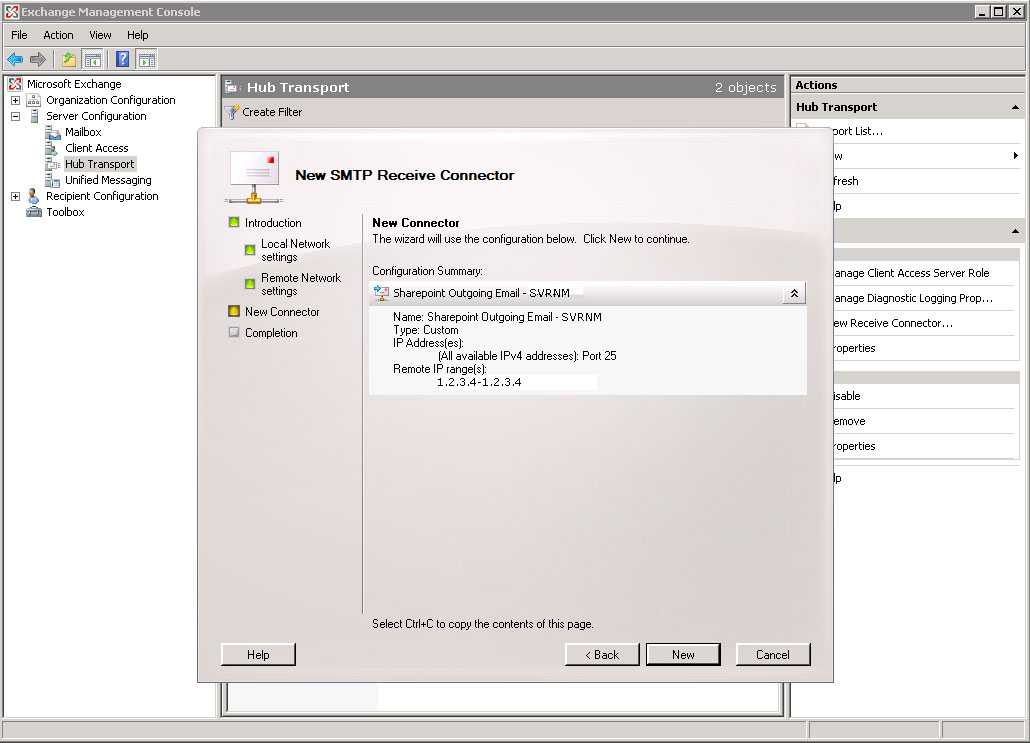Click the 'Type: Custom' summary line
The image size is (1030, 743).
[426, 330]
